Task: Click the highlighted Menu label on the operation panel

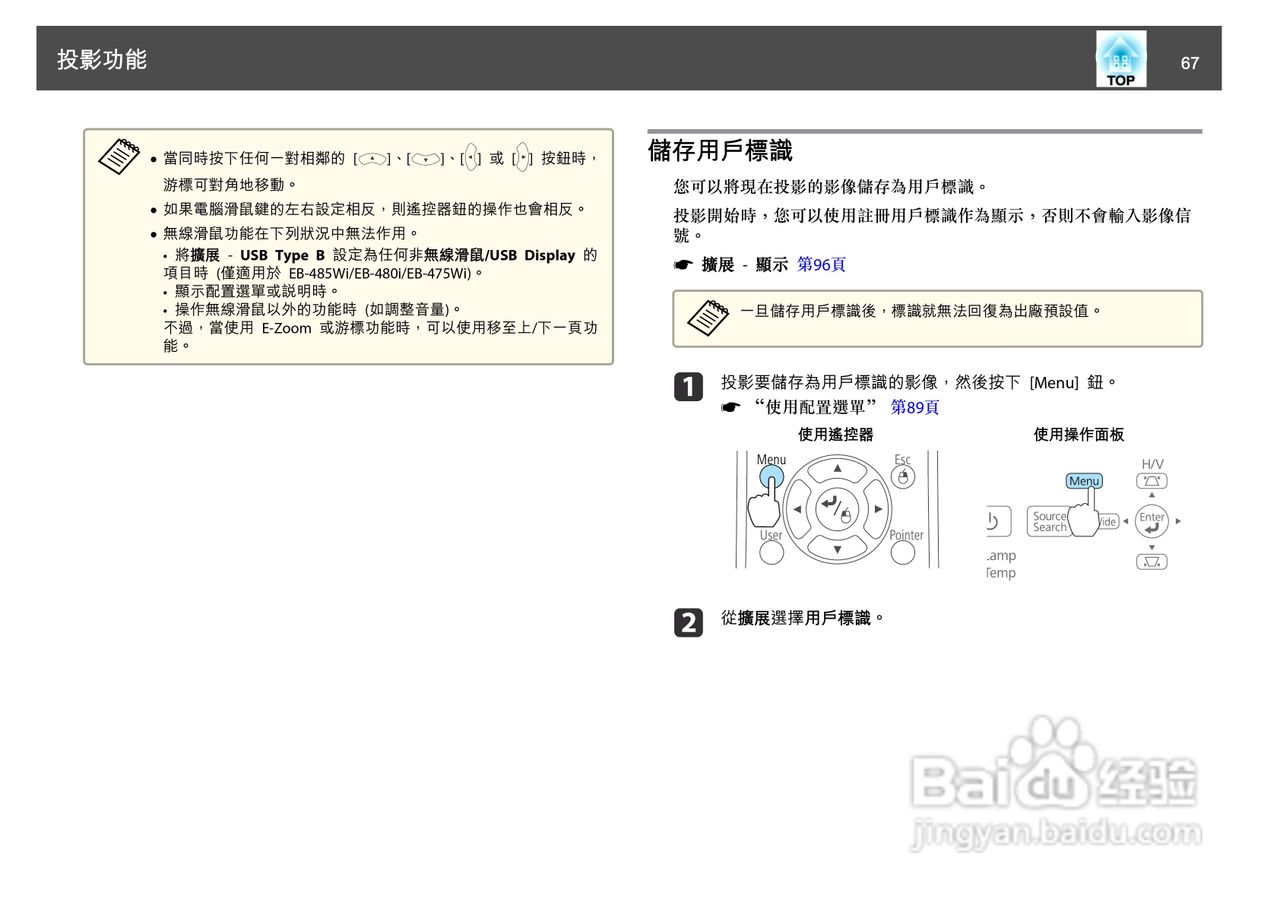Action: pos(1085,481)
